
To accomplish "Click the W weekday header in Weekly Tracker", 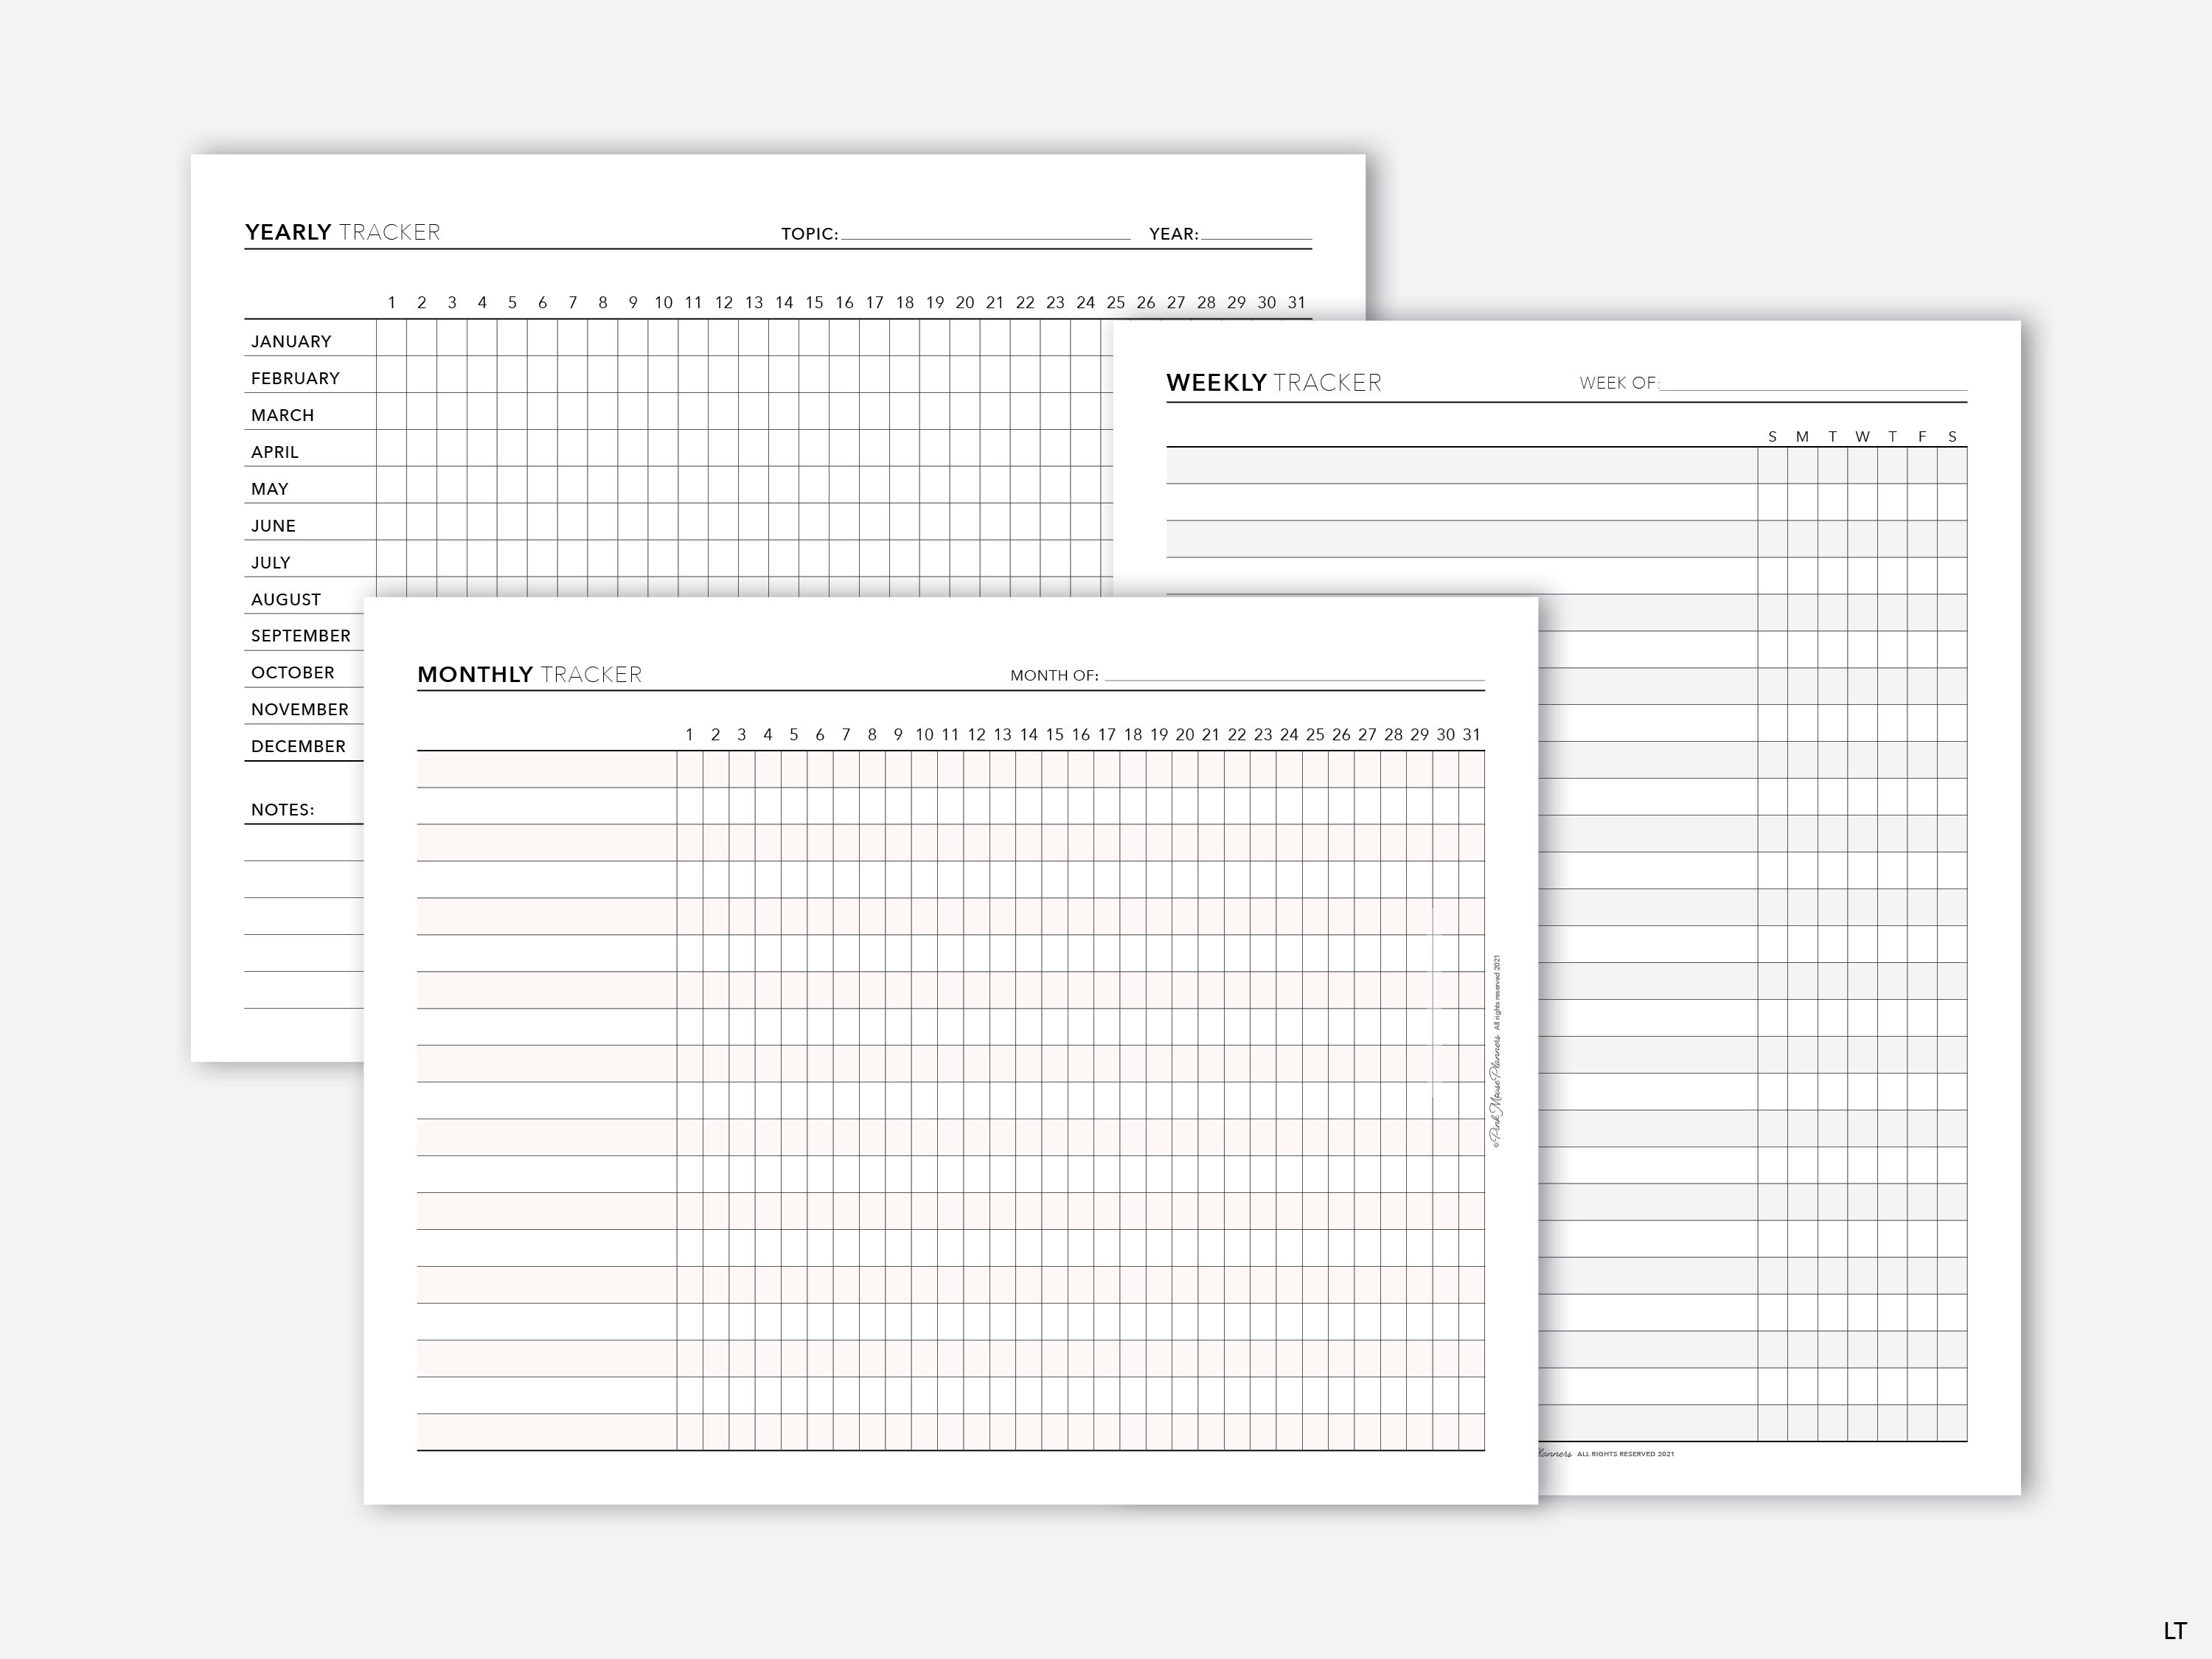I will 1862,437.
